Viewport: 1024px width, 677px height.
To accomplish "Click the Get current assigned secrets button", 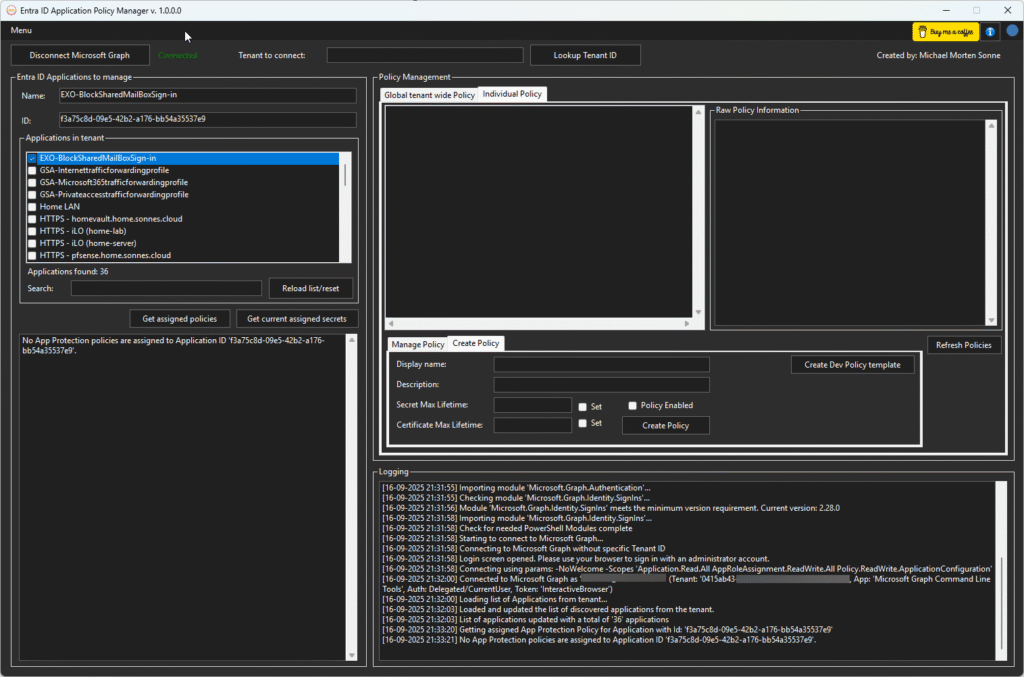I will [x=295, y=319].
